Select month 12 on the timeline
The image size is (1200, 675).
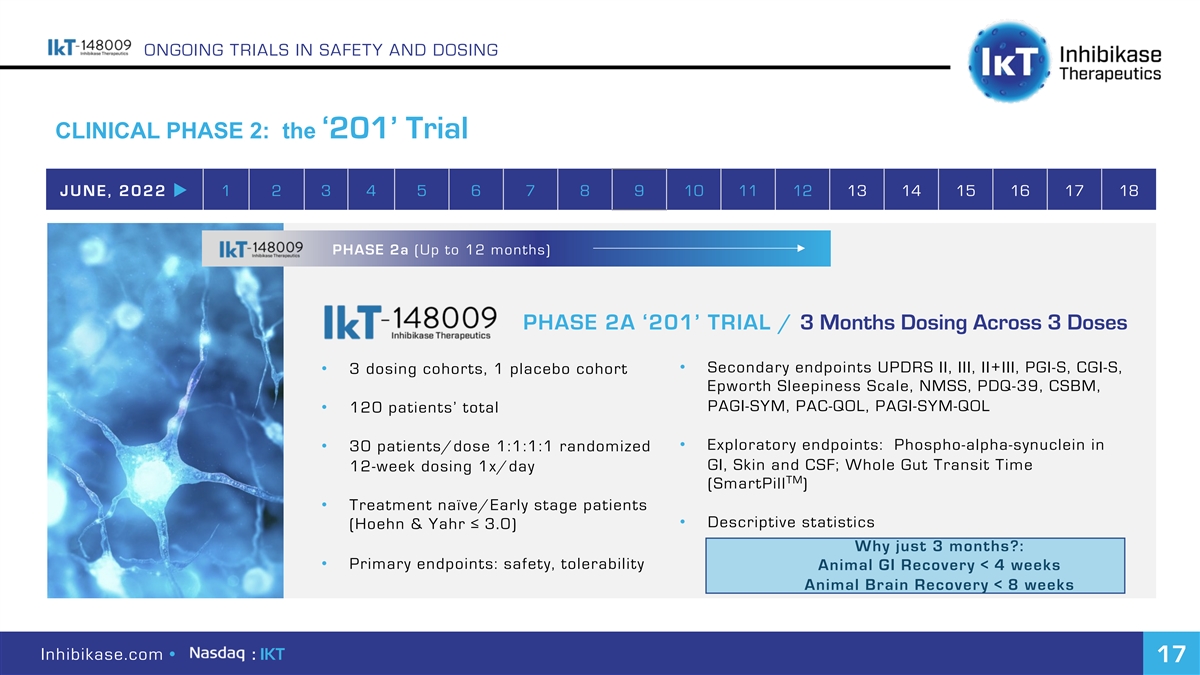click(802, 191)
